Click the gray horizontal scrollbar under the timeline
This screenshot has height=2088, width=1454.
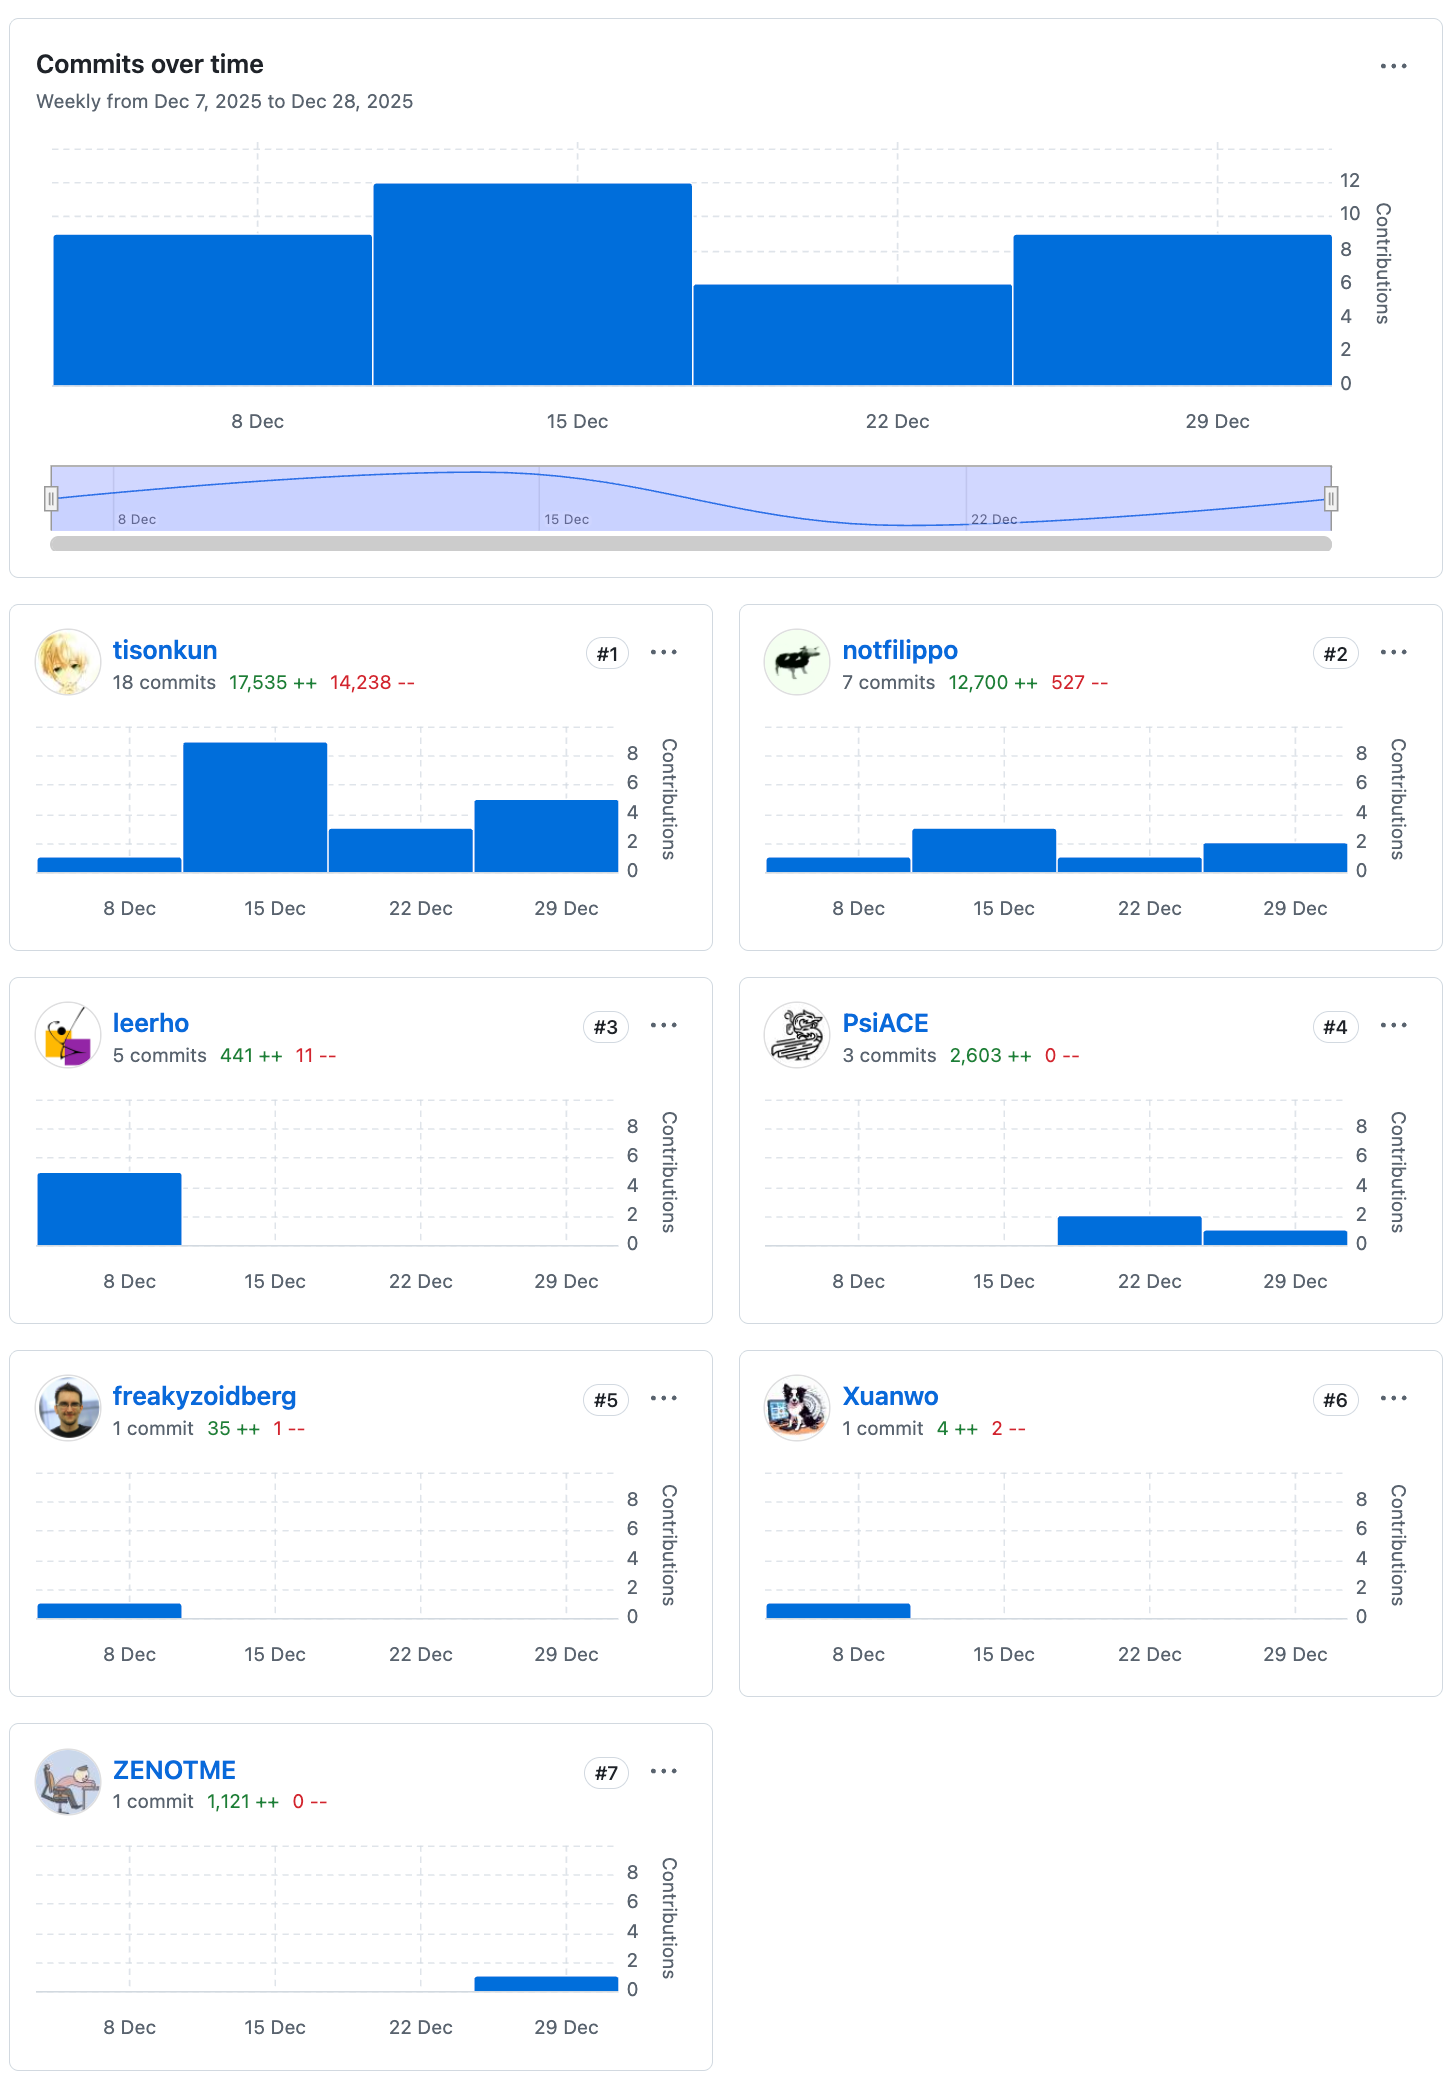[690, 544]
